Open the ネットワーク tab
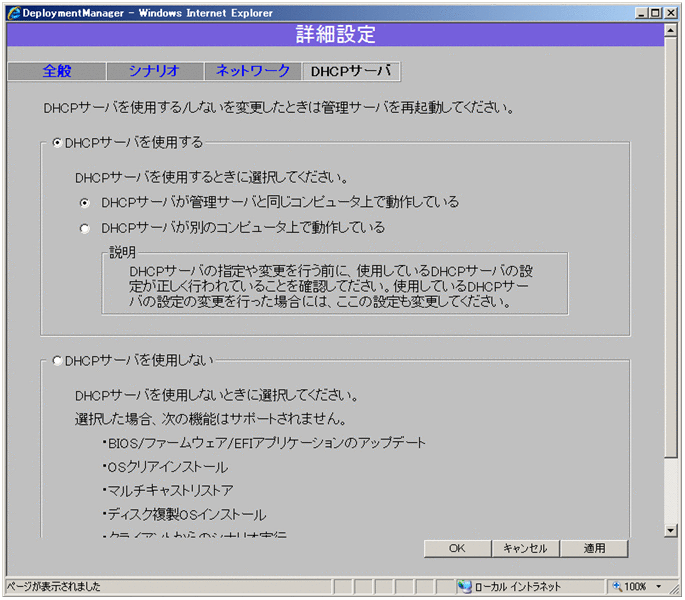685x600 pixels. (253, 71)
